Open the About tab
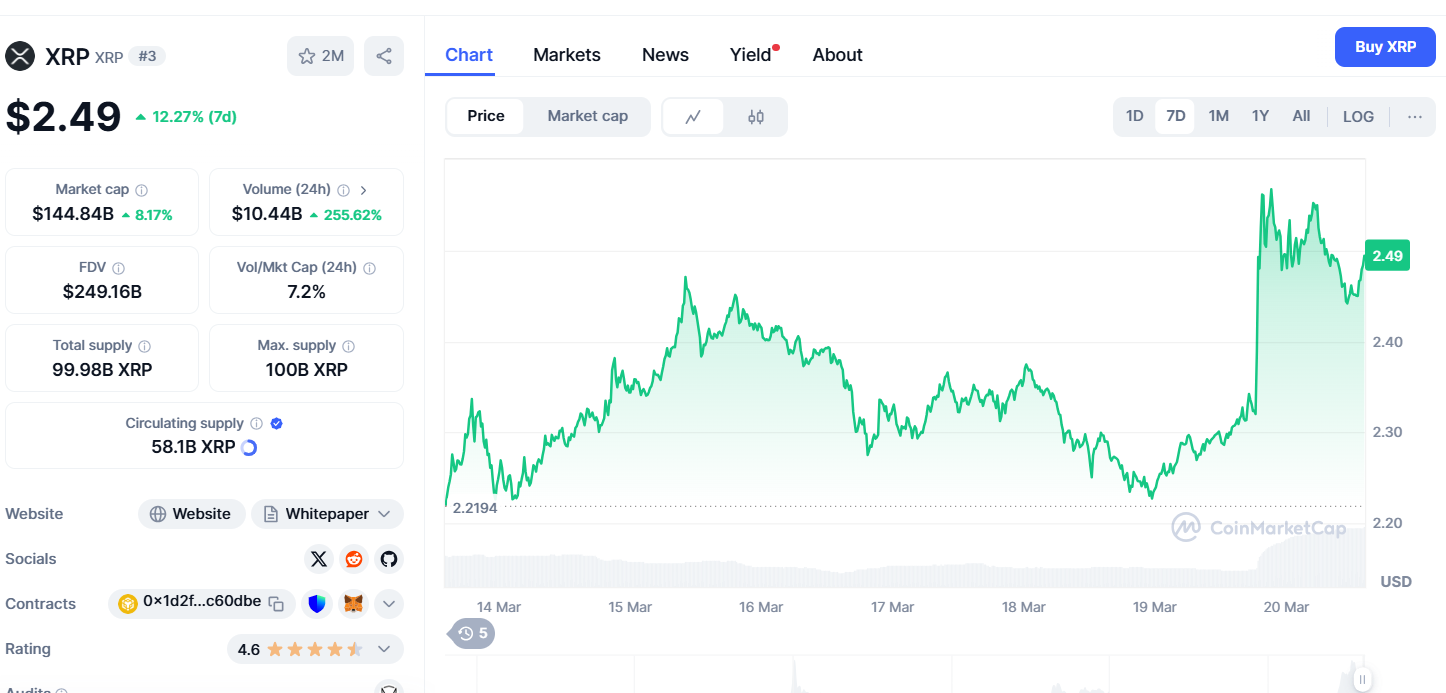 [838, 55]
